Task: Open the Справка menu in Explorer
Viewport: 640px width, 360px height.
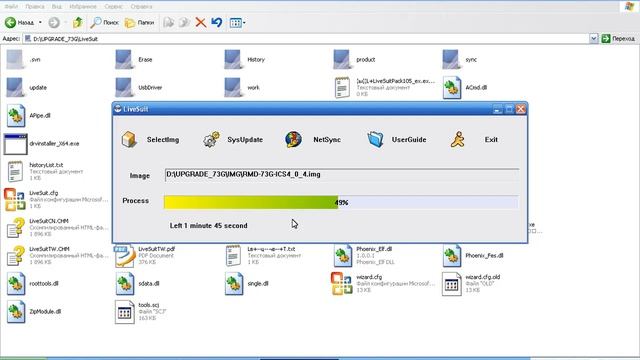Action: tap(141, 7)
